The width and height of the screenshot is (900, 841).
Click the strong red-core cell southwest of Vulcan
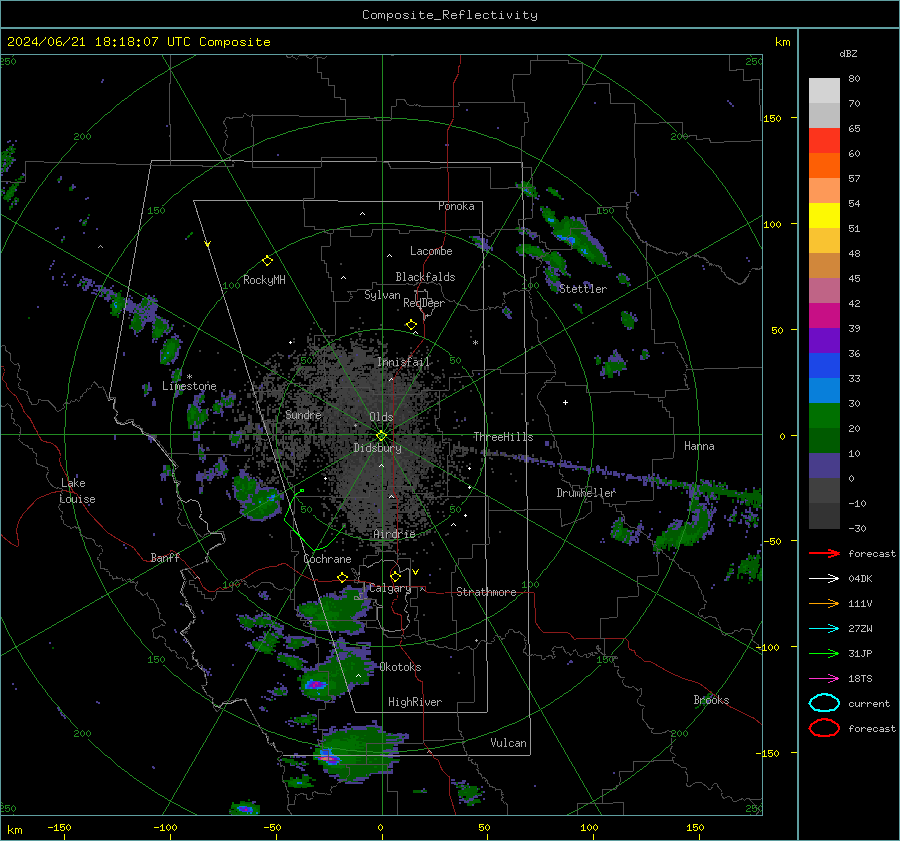click(x=329, y=758)
